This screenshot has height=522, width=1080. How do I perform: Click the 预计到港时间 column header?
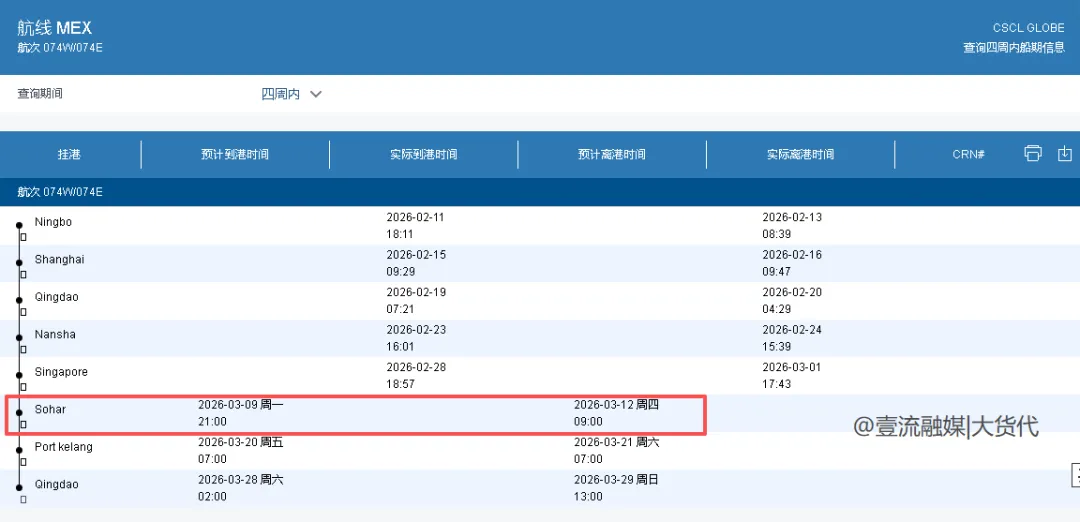[x=235, y=154]
